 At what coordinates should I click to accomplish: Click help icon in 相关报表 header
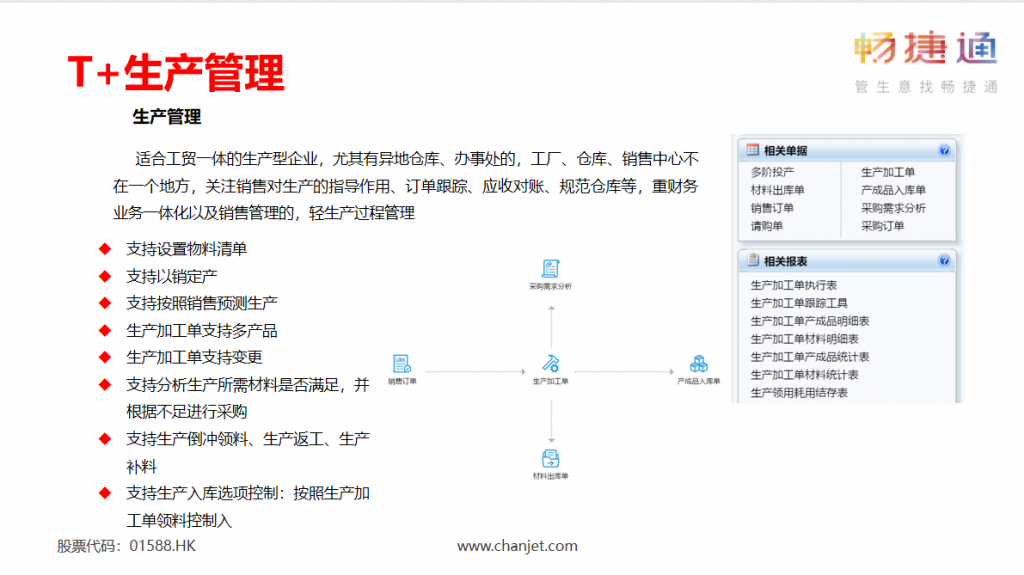click(x=943, y=261)
